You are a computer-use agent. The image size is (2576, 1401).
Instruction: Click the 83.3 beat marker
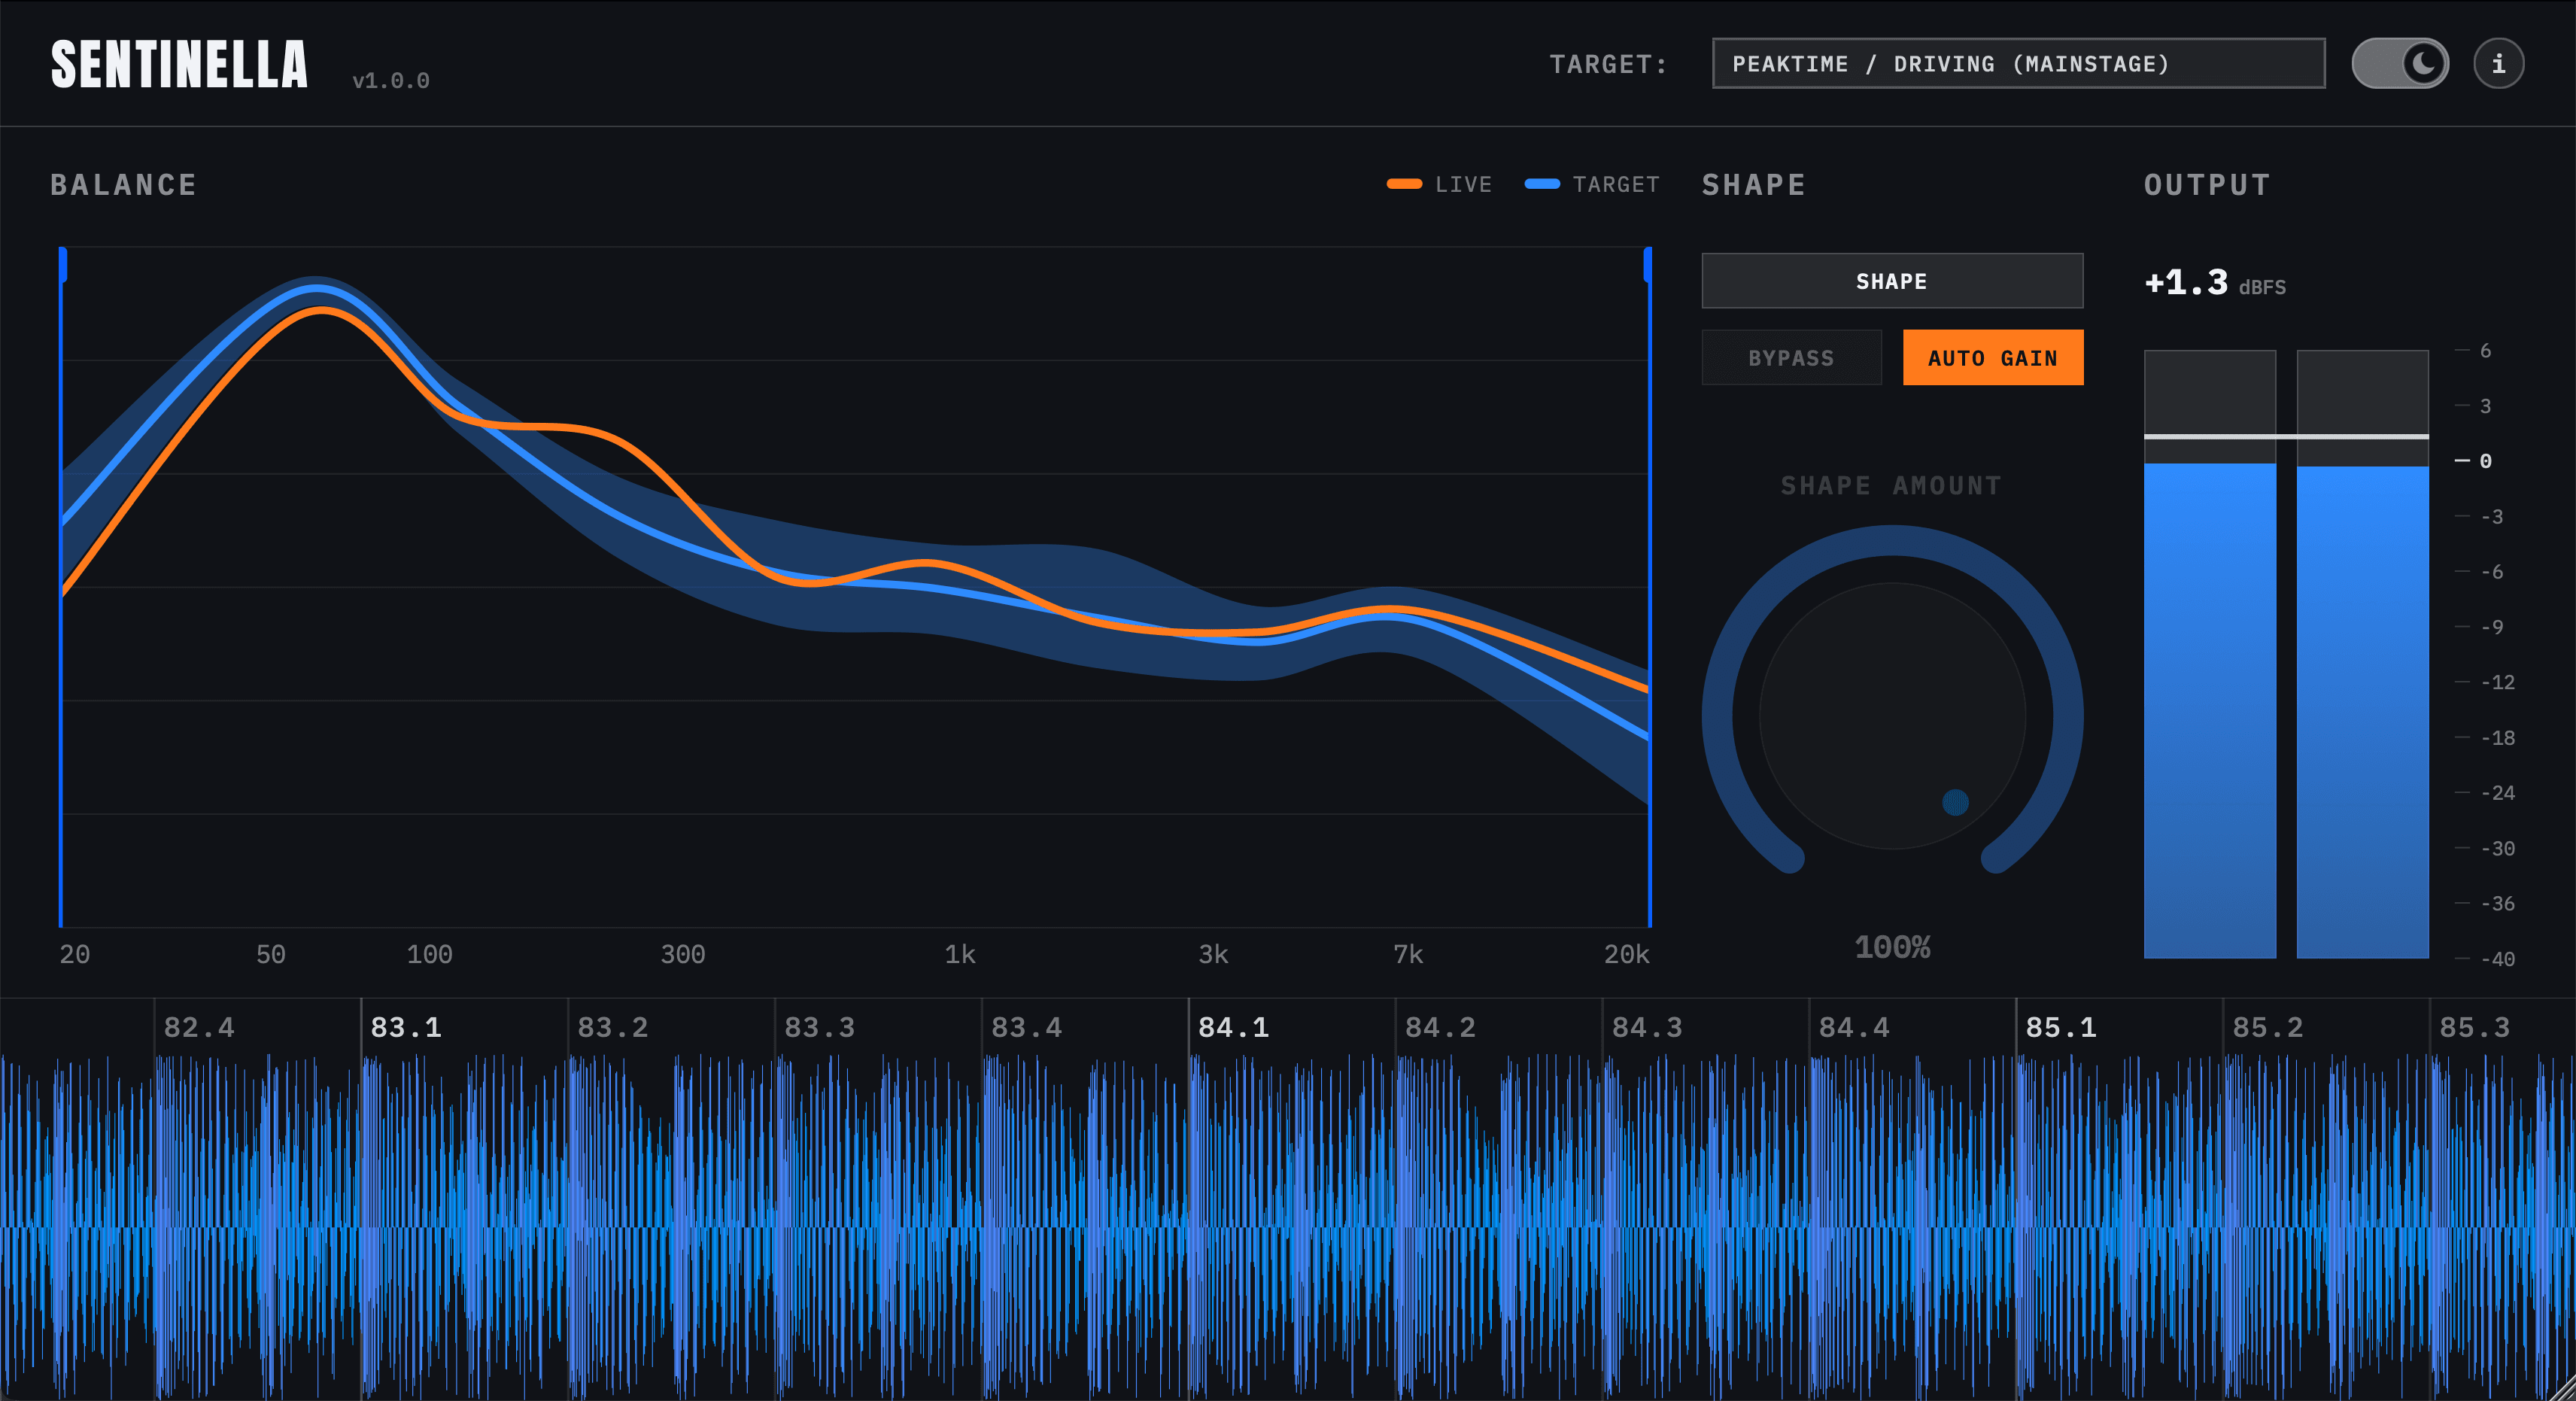click(x=820, y=1027)
